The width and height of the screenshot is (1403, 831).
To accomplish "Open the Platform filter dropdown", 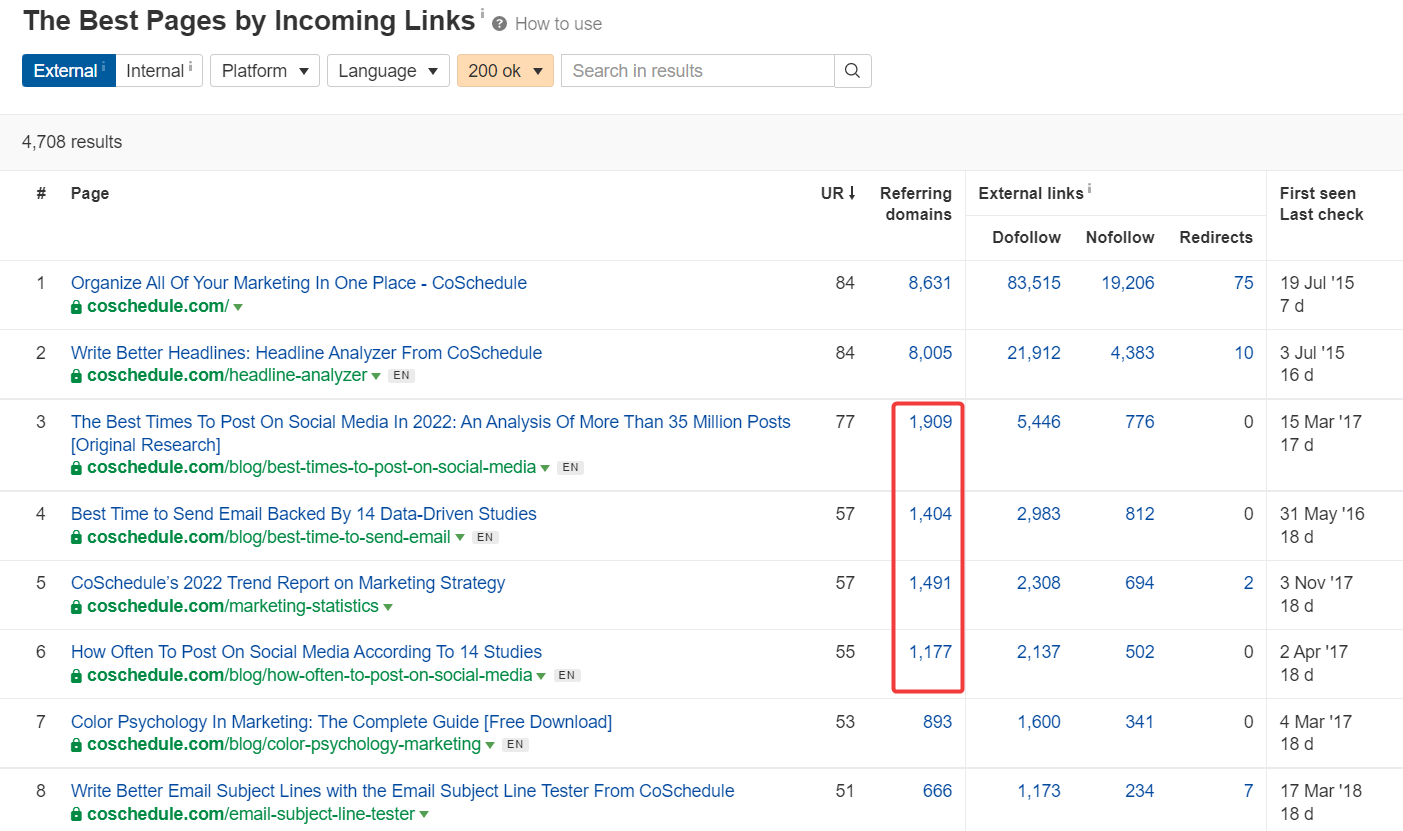I will pos(264,71).
